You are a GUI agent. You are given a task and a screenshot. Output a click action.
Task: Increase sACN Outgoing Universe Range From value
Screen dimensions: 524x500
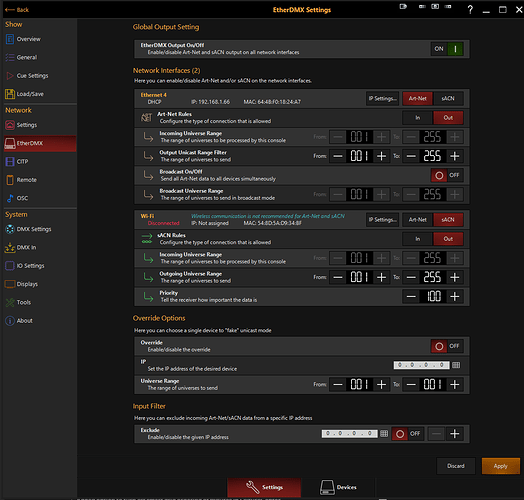point(381,277)
